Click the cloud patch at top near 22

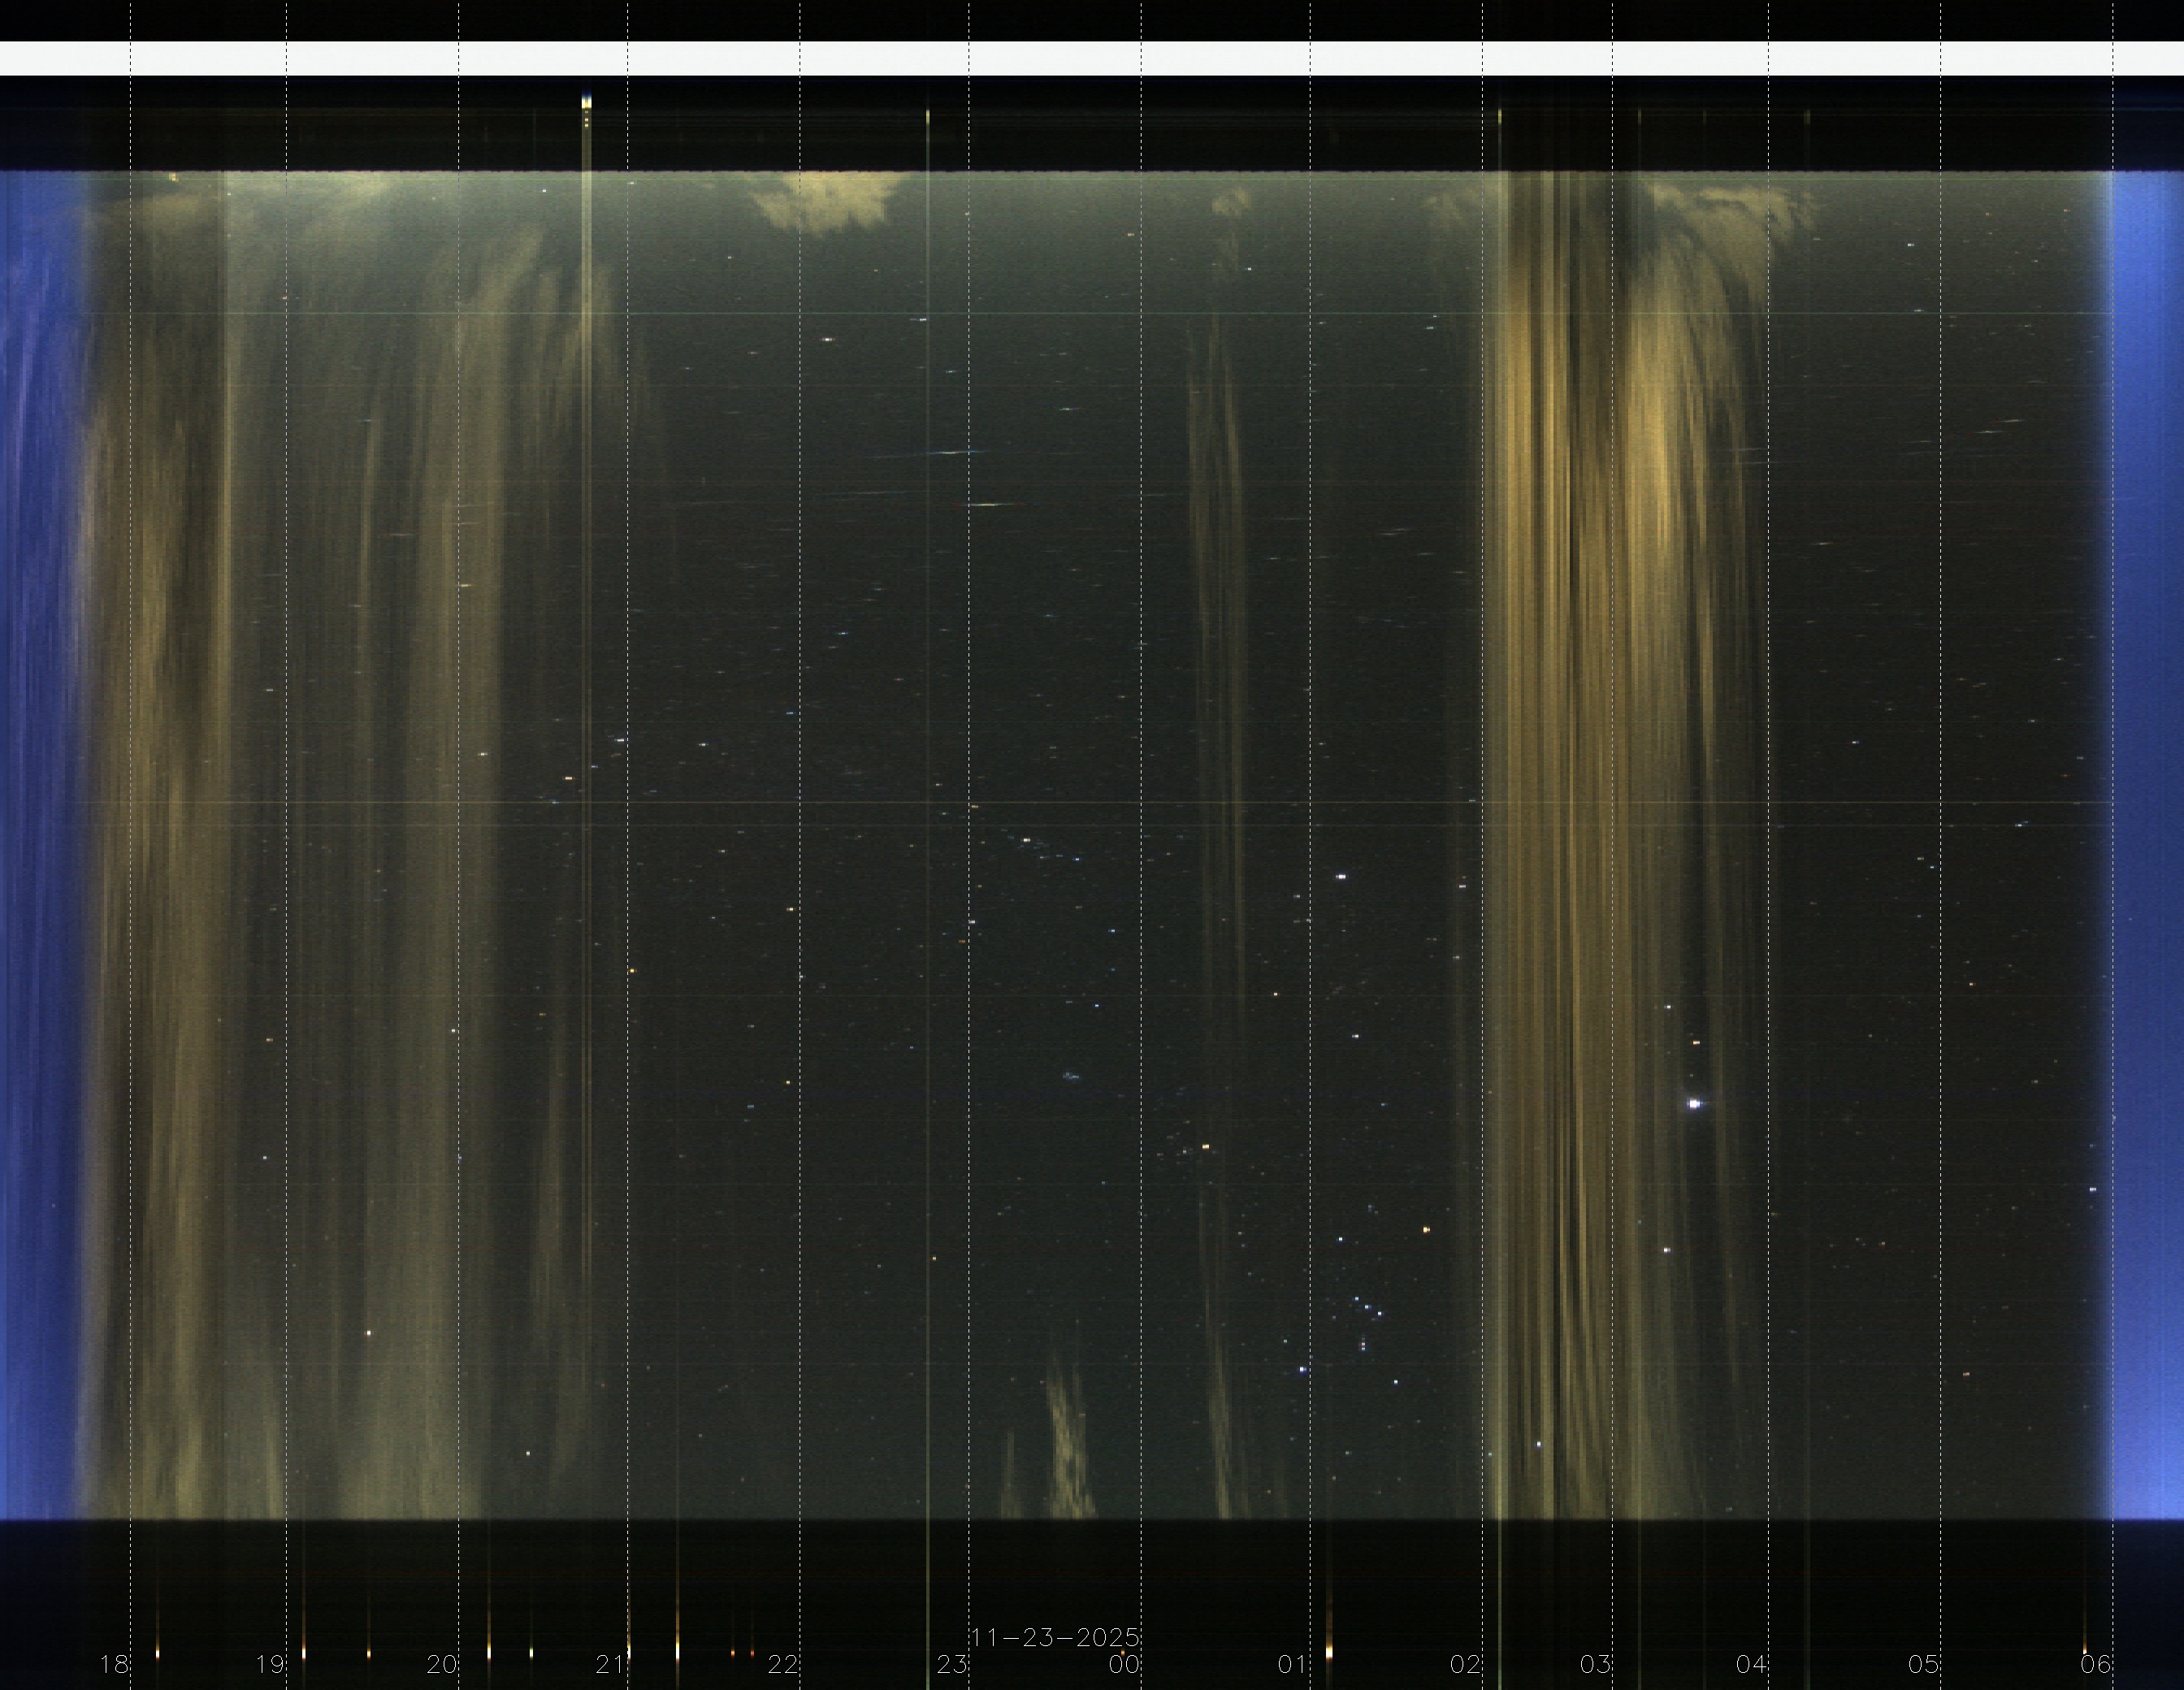(x=825, y=200)
